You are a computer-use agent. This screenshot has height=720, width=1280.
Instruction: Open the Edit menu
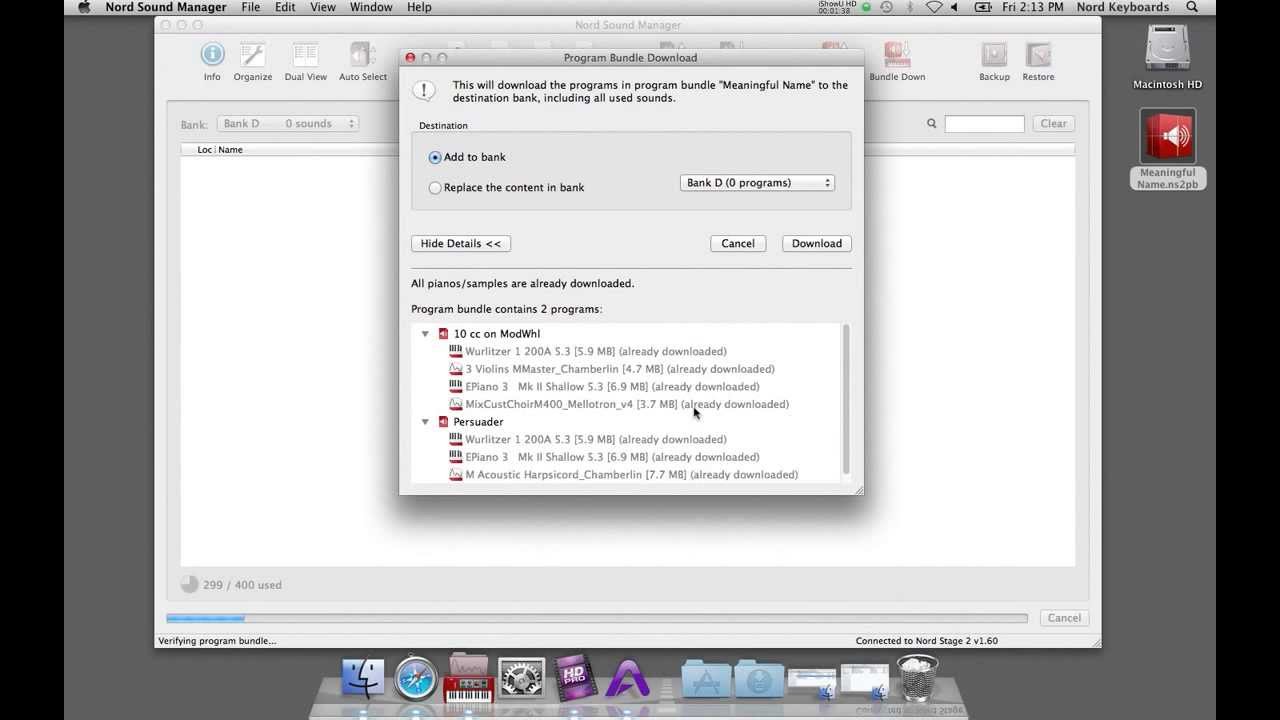pyautogui.click(x=285, y=7)
